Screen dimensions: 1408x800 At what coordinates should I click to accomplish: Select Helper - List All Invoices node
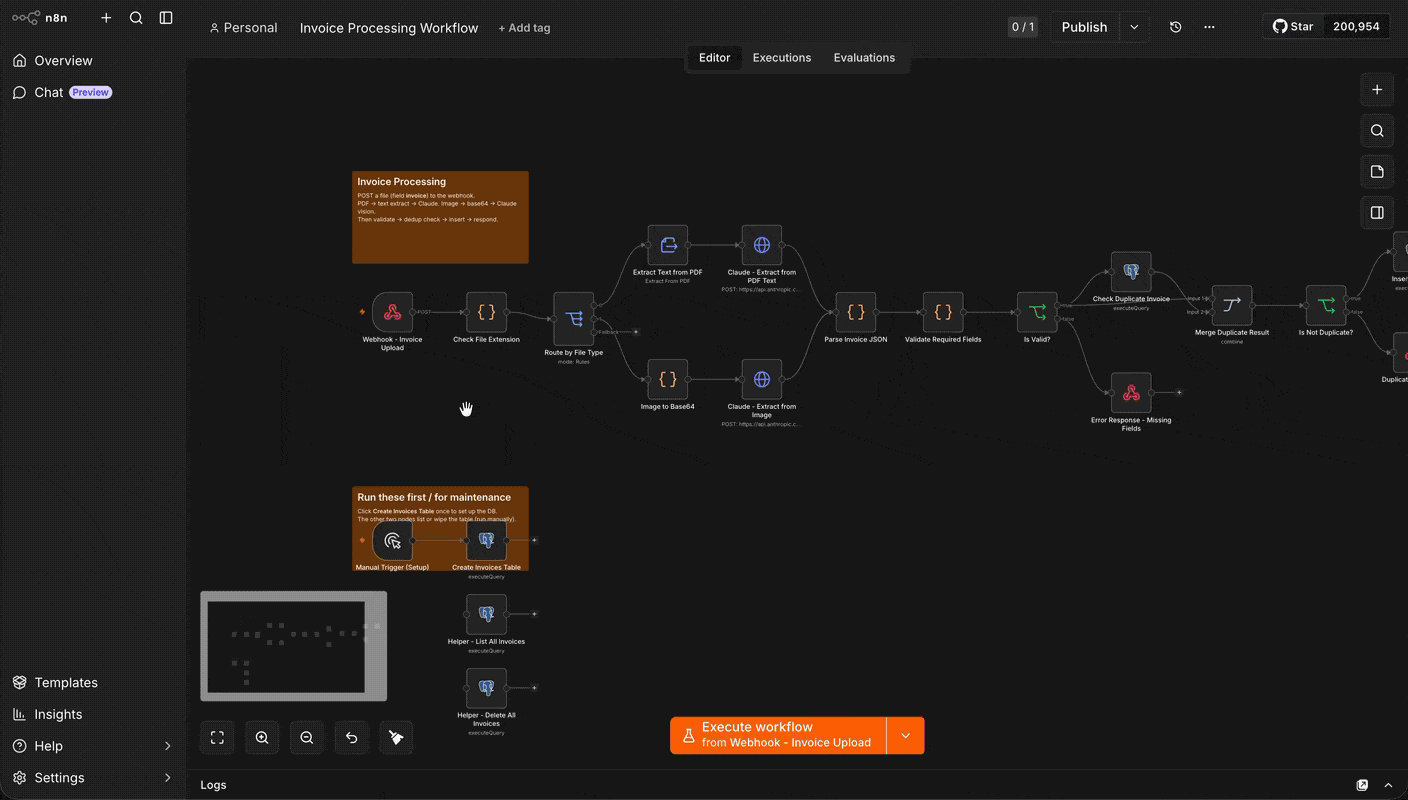click(486, 615)
